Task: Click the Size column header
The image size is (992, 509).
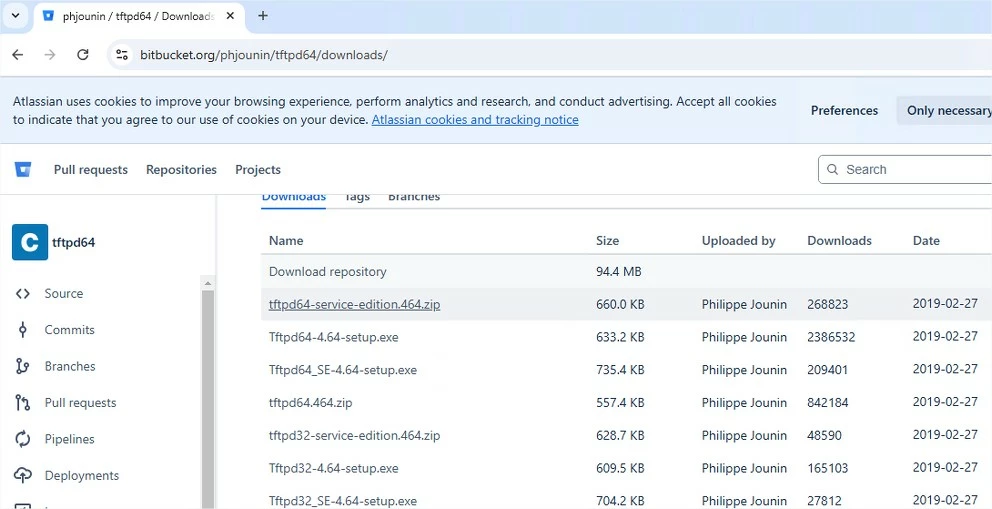Action: [x=607, y=241]
